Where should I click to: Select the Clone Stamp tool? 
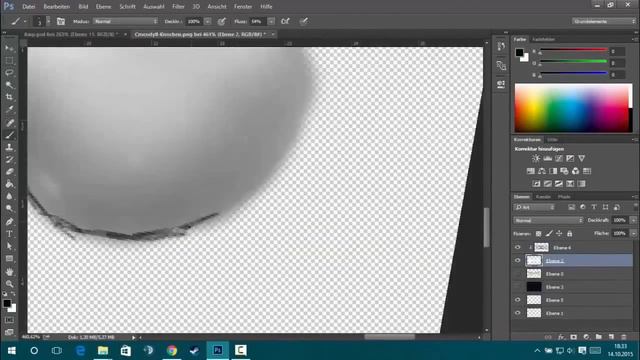9,147
